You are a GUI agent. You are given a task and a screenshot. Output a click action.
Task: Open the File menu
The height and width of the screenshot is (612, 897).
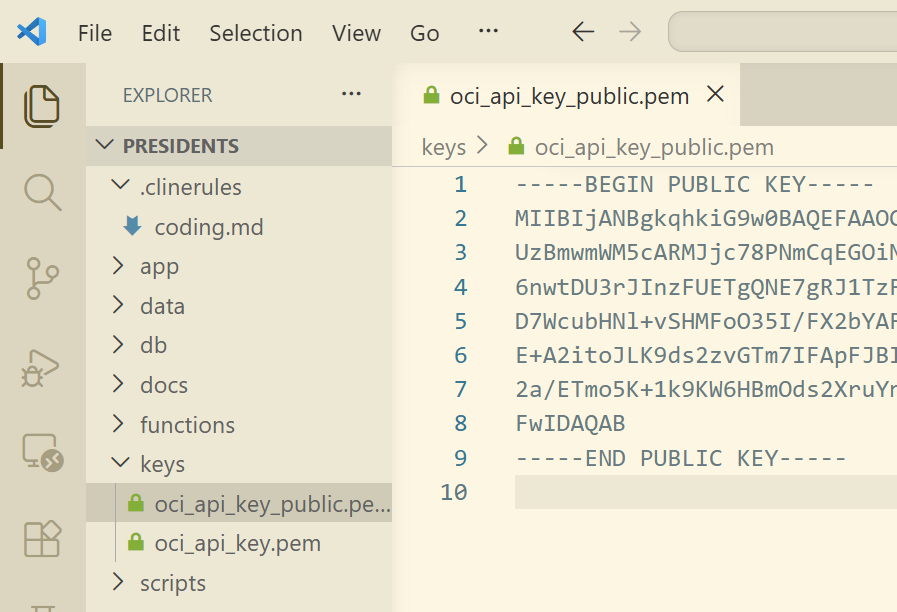95,33
